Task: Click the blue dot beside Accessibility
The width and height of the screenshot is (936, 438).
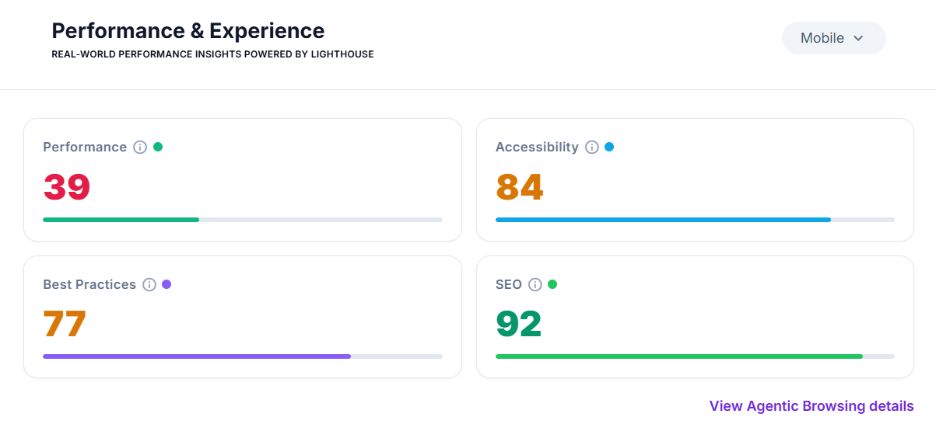Action: [x=609, y=146]
